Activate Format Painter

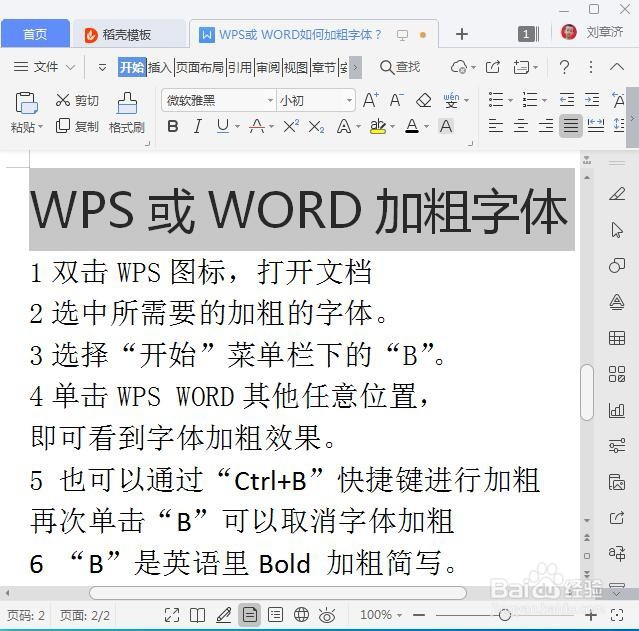(x=127, y=113)
